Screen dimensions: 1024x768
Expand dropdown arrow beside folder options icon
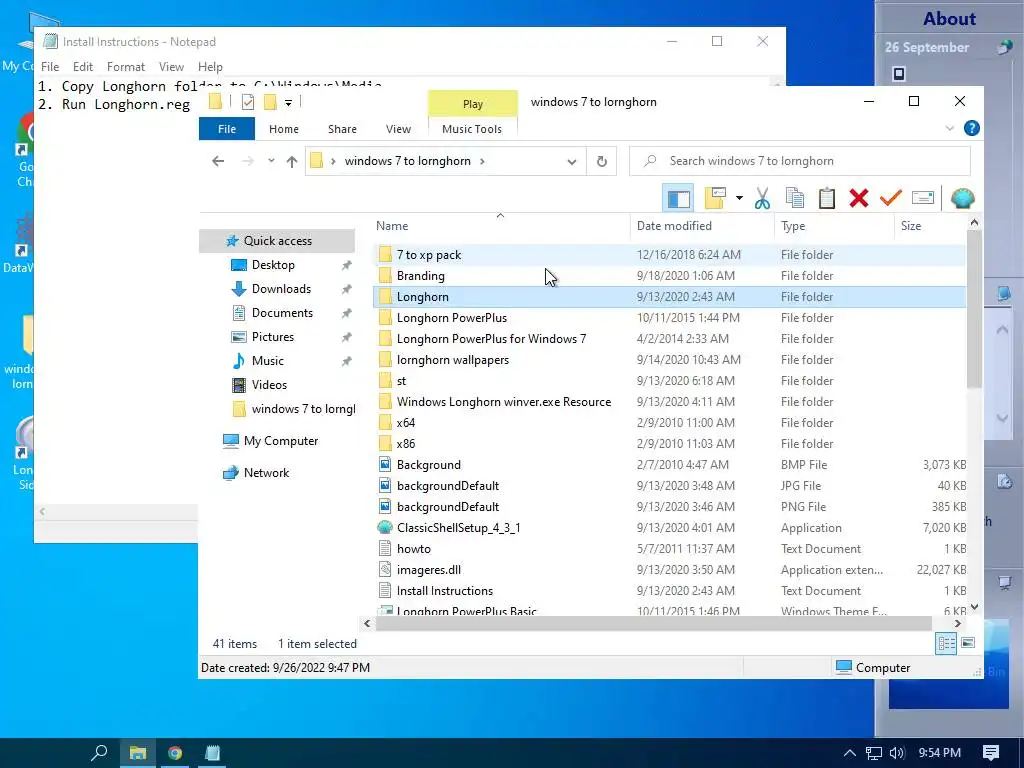(x=739, y=198)
